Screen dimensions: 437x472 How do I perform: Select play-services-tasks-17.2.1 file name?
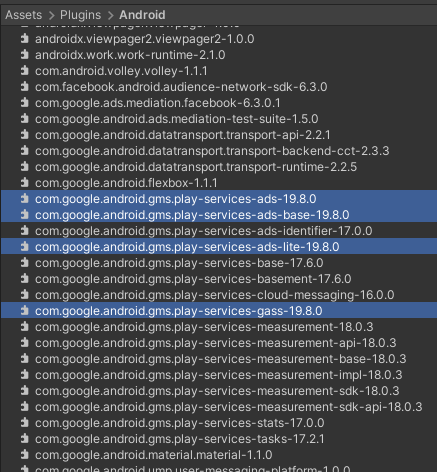coord(180,439)
